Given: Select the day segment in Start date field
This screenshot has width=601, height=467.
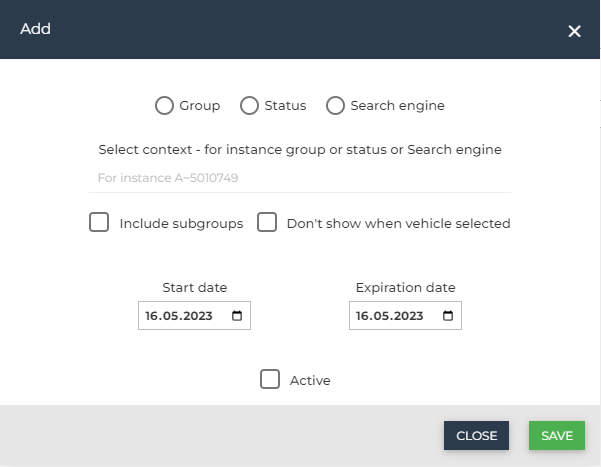Looking at the screenshot, I should [x=151, y=316].
